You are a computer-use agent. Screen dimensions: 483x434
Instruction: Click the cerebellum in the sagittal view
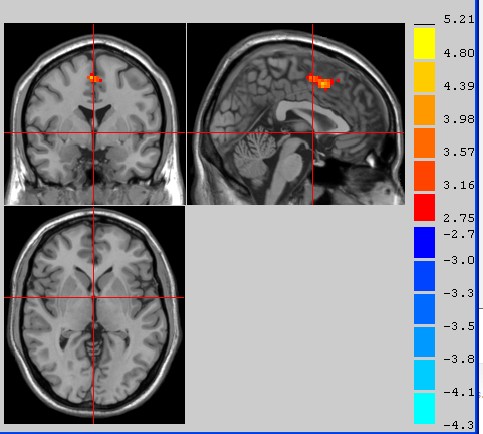click(255, 153)
